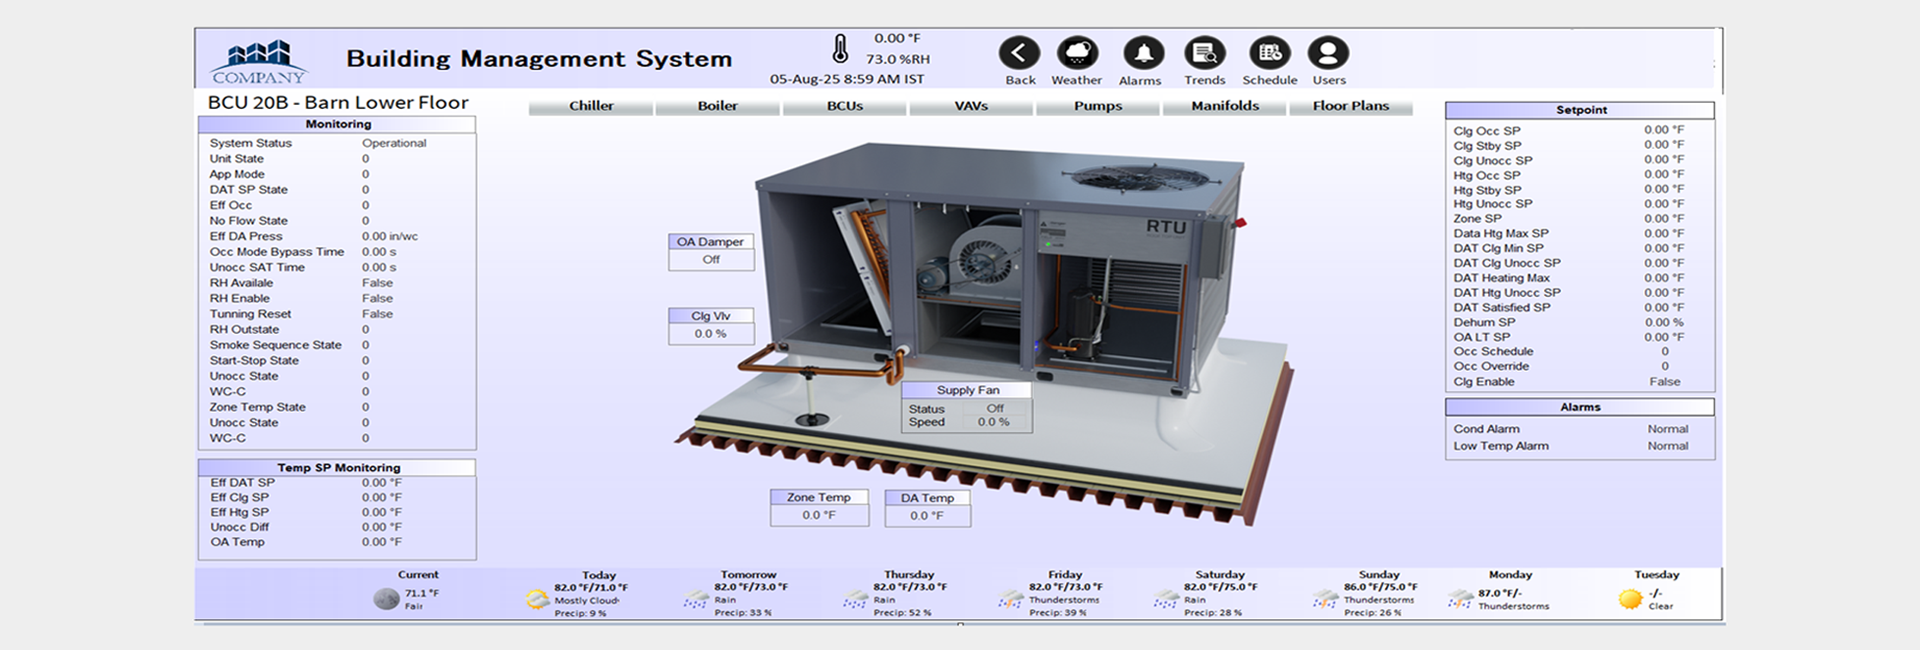Select the VAVs tab

(971, 106)
